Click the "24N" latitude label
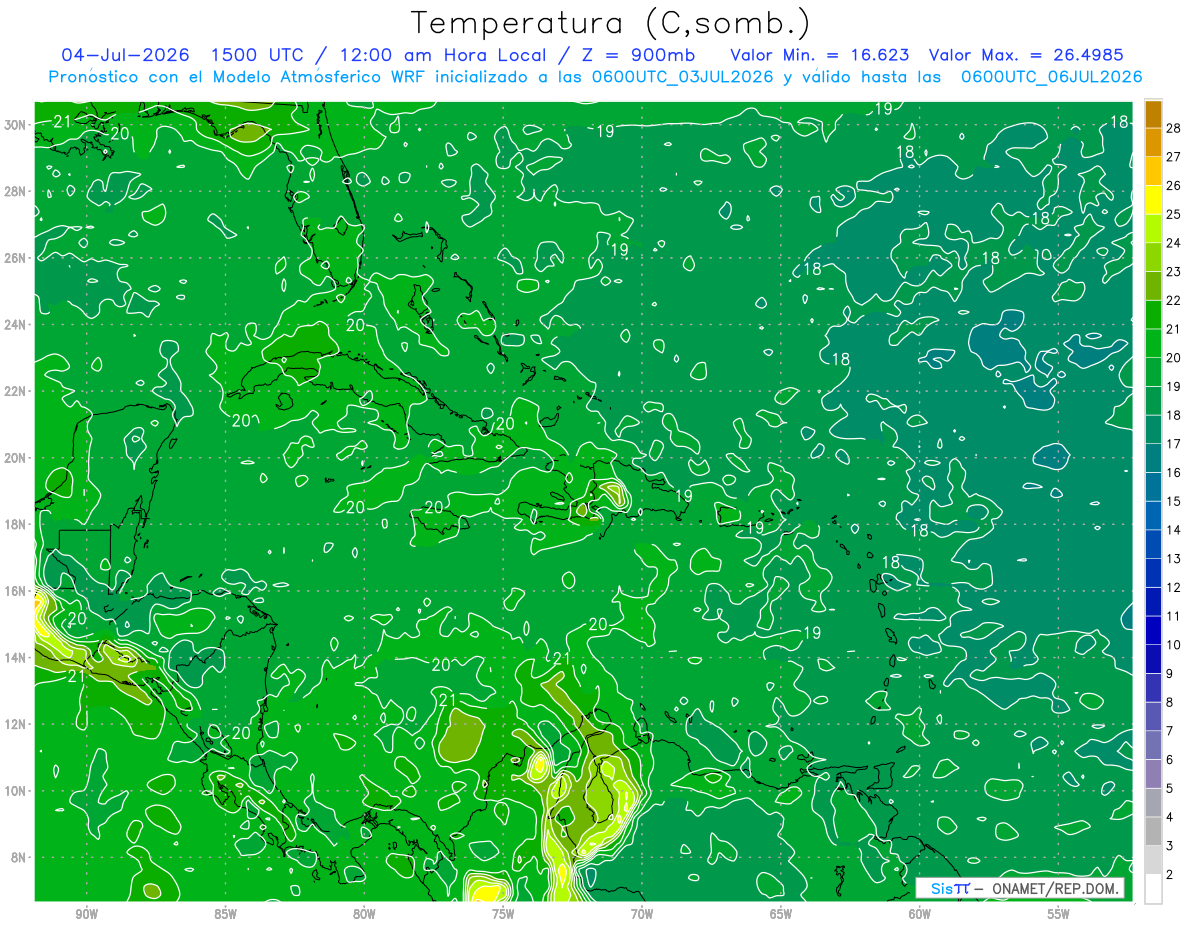1200x927 pixels. 15,325
